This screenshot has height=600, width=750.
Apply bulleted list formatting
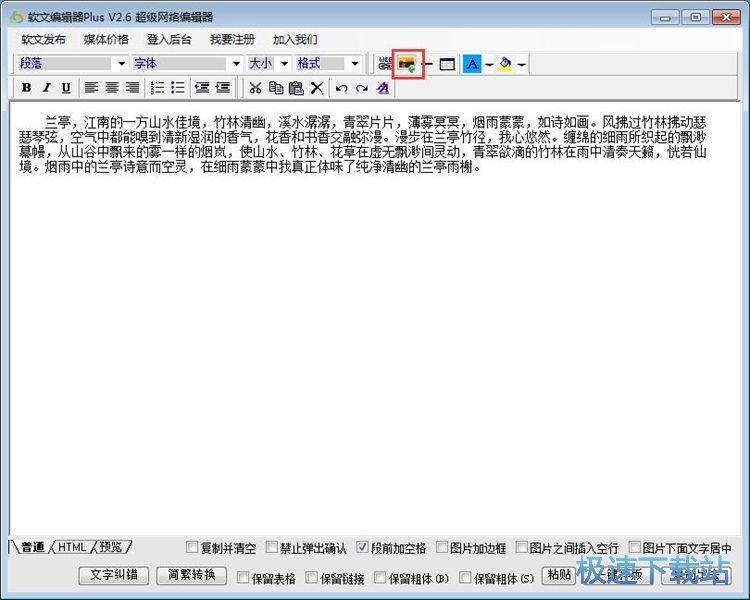coord(177,88)
